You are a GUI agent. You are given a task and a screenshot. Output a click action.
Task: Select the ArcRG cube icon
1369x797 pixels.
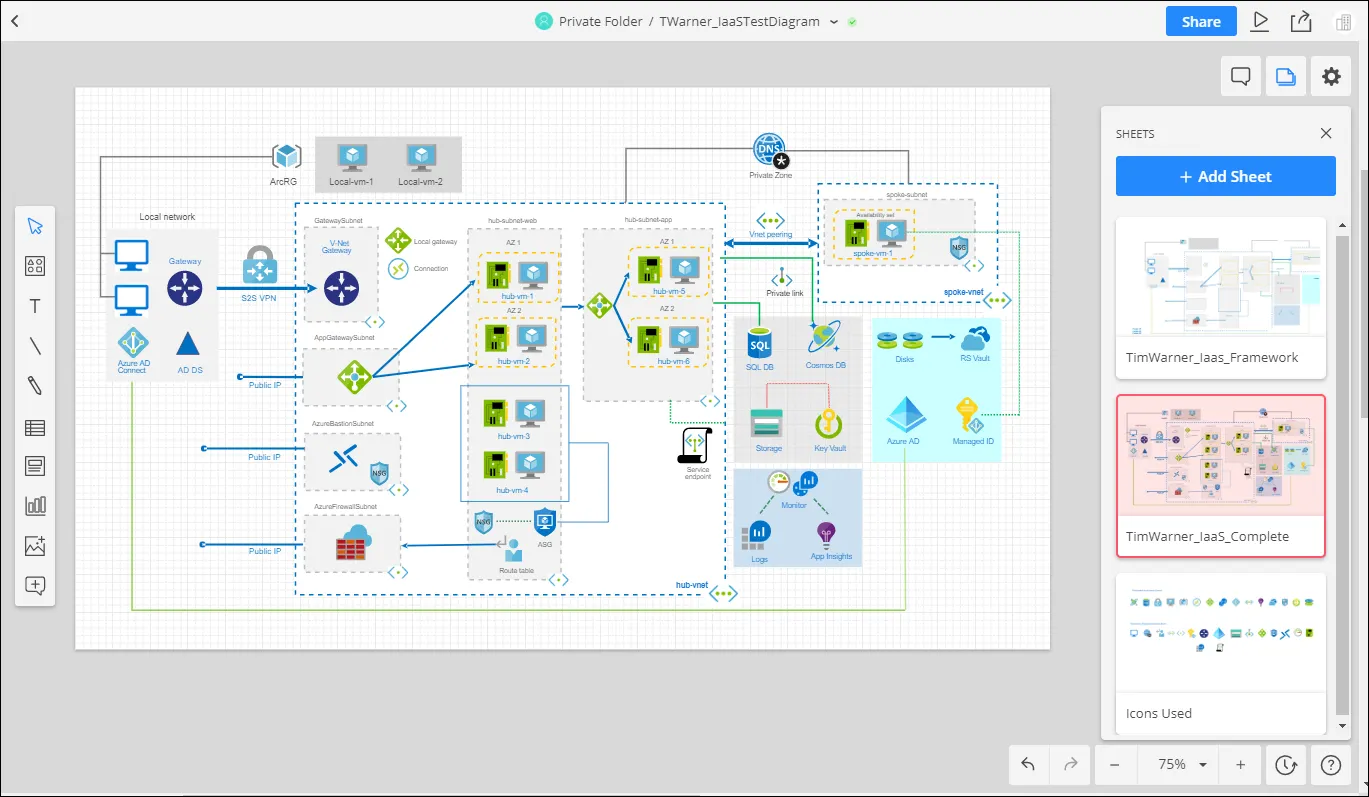coord(287,157)
